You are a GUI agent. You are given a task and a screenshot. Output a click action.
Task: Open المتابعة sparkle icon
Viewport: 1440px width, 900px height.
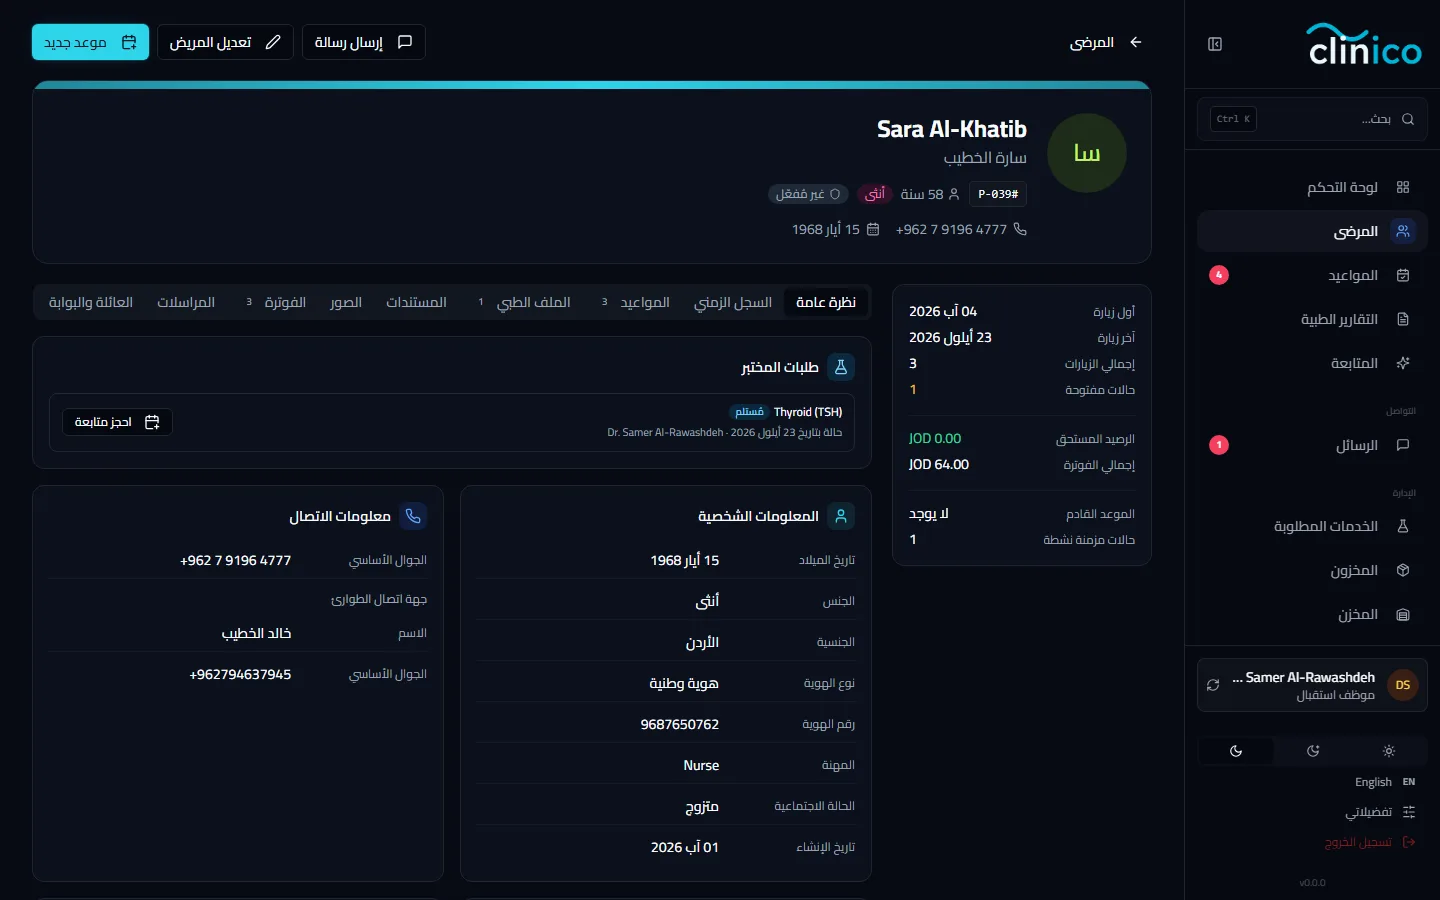point(1403,363)
